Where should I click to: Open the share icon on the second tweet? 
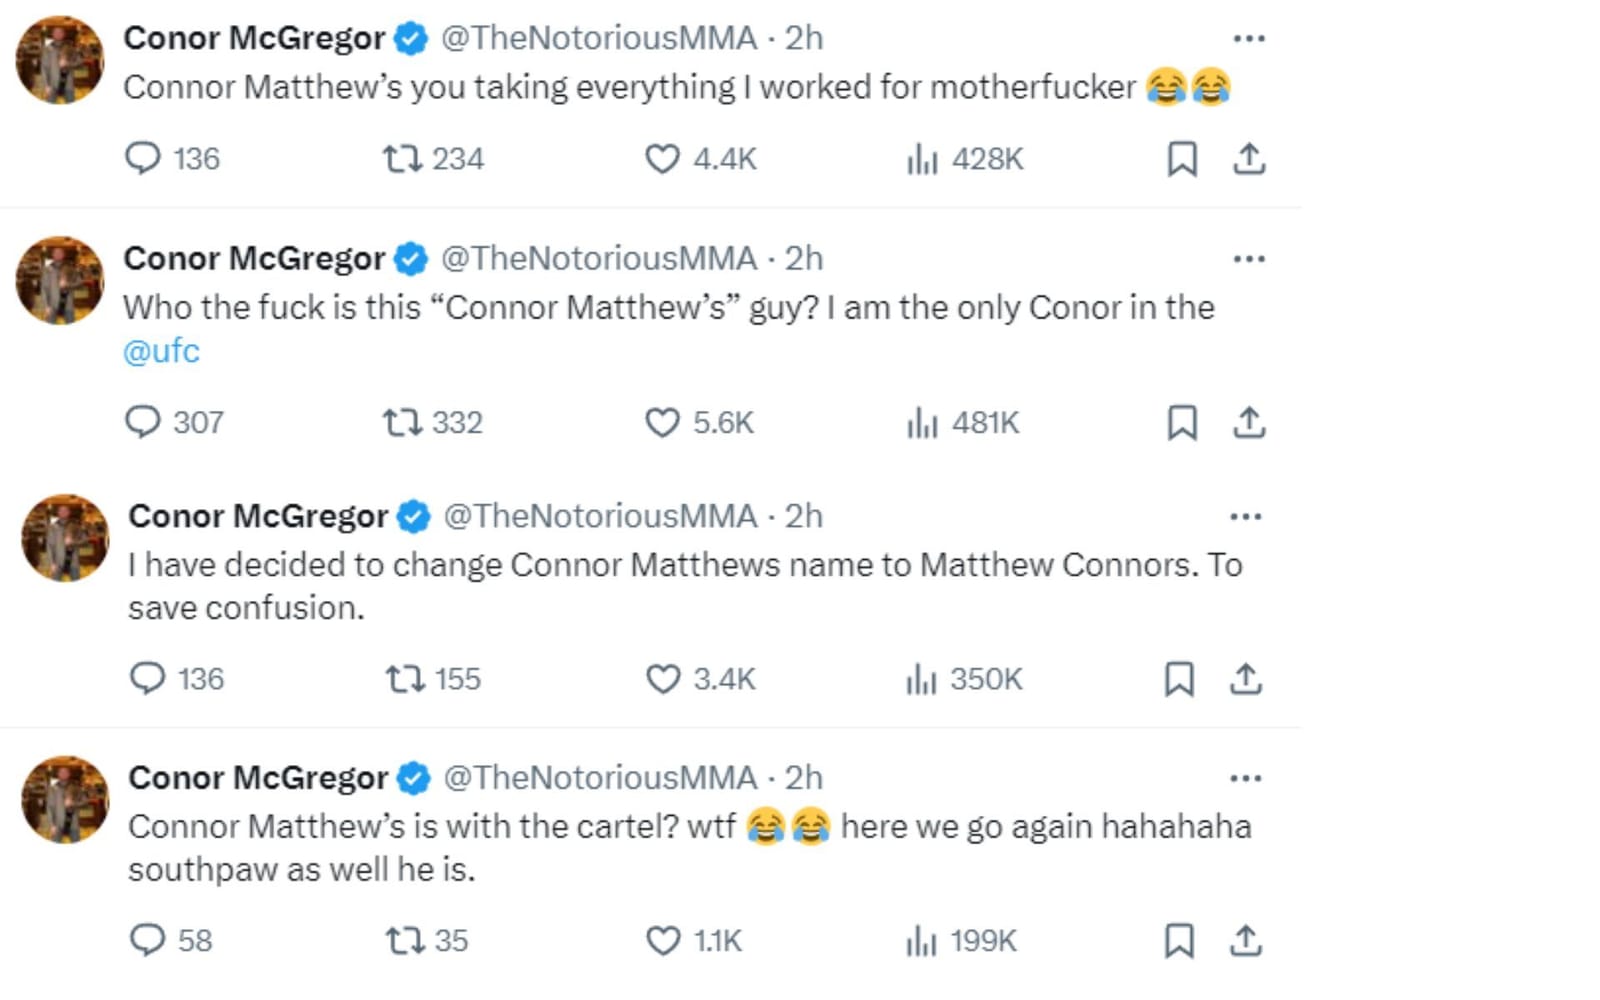click(1251, 422)
